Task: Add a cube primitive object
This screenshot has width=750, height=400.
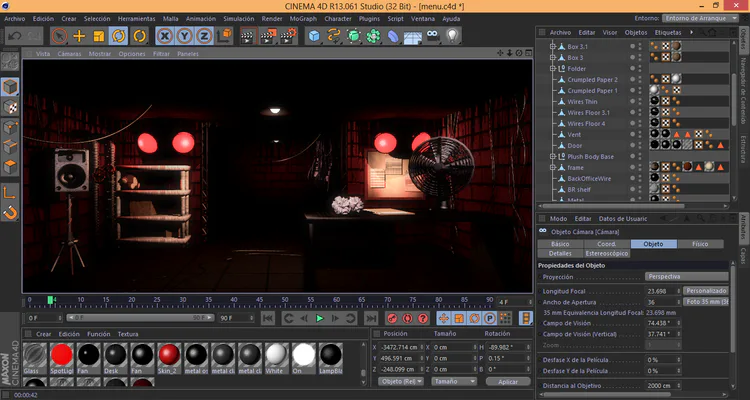Action: click(x=314, y=36)
